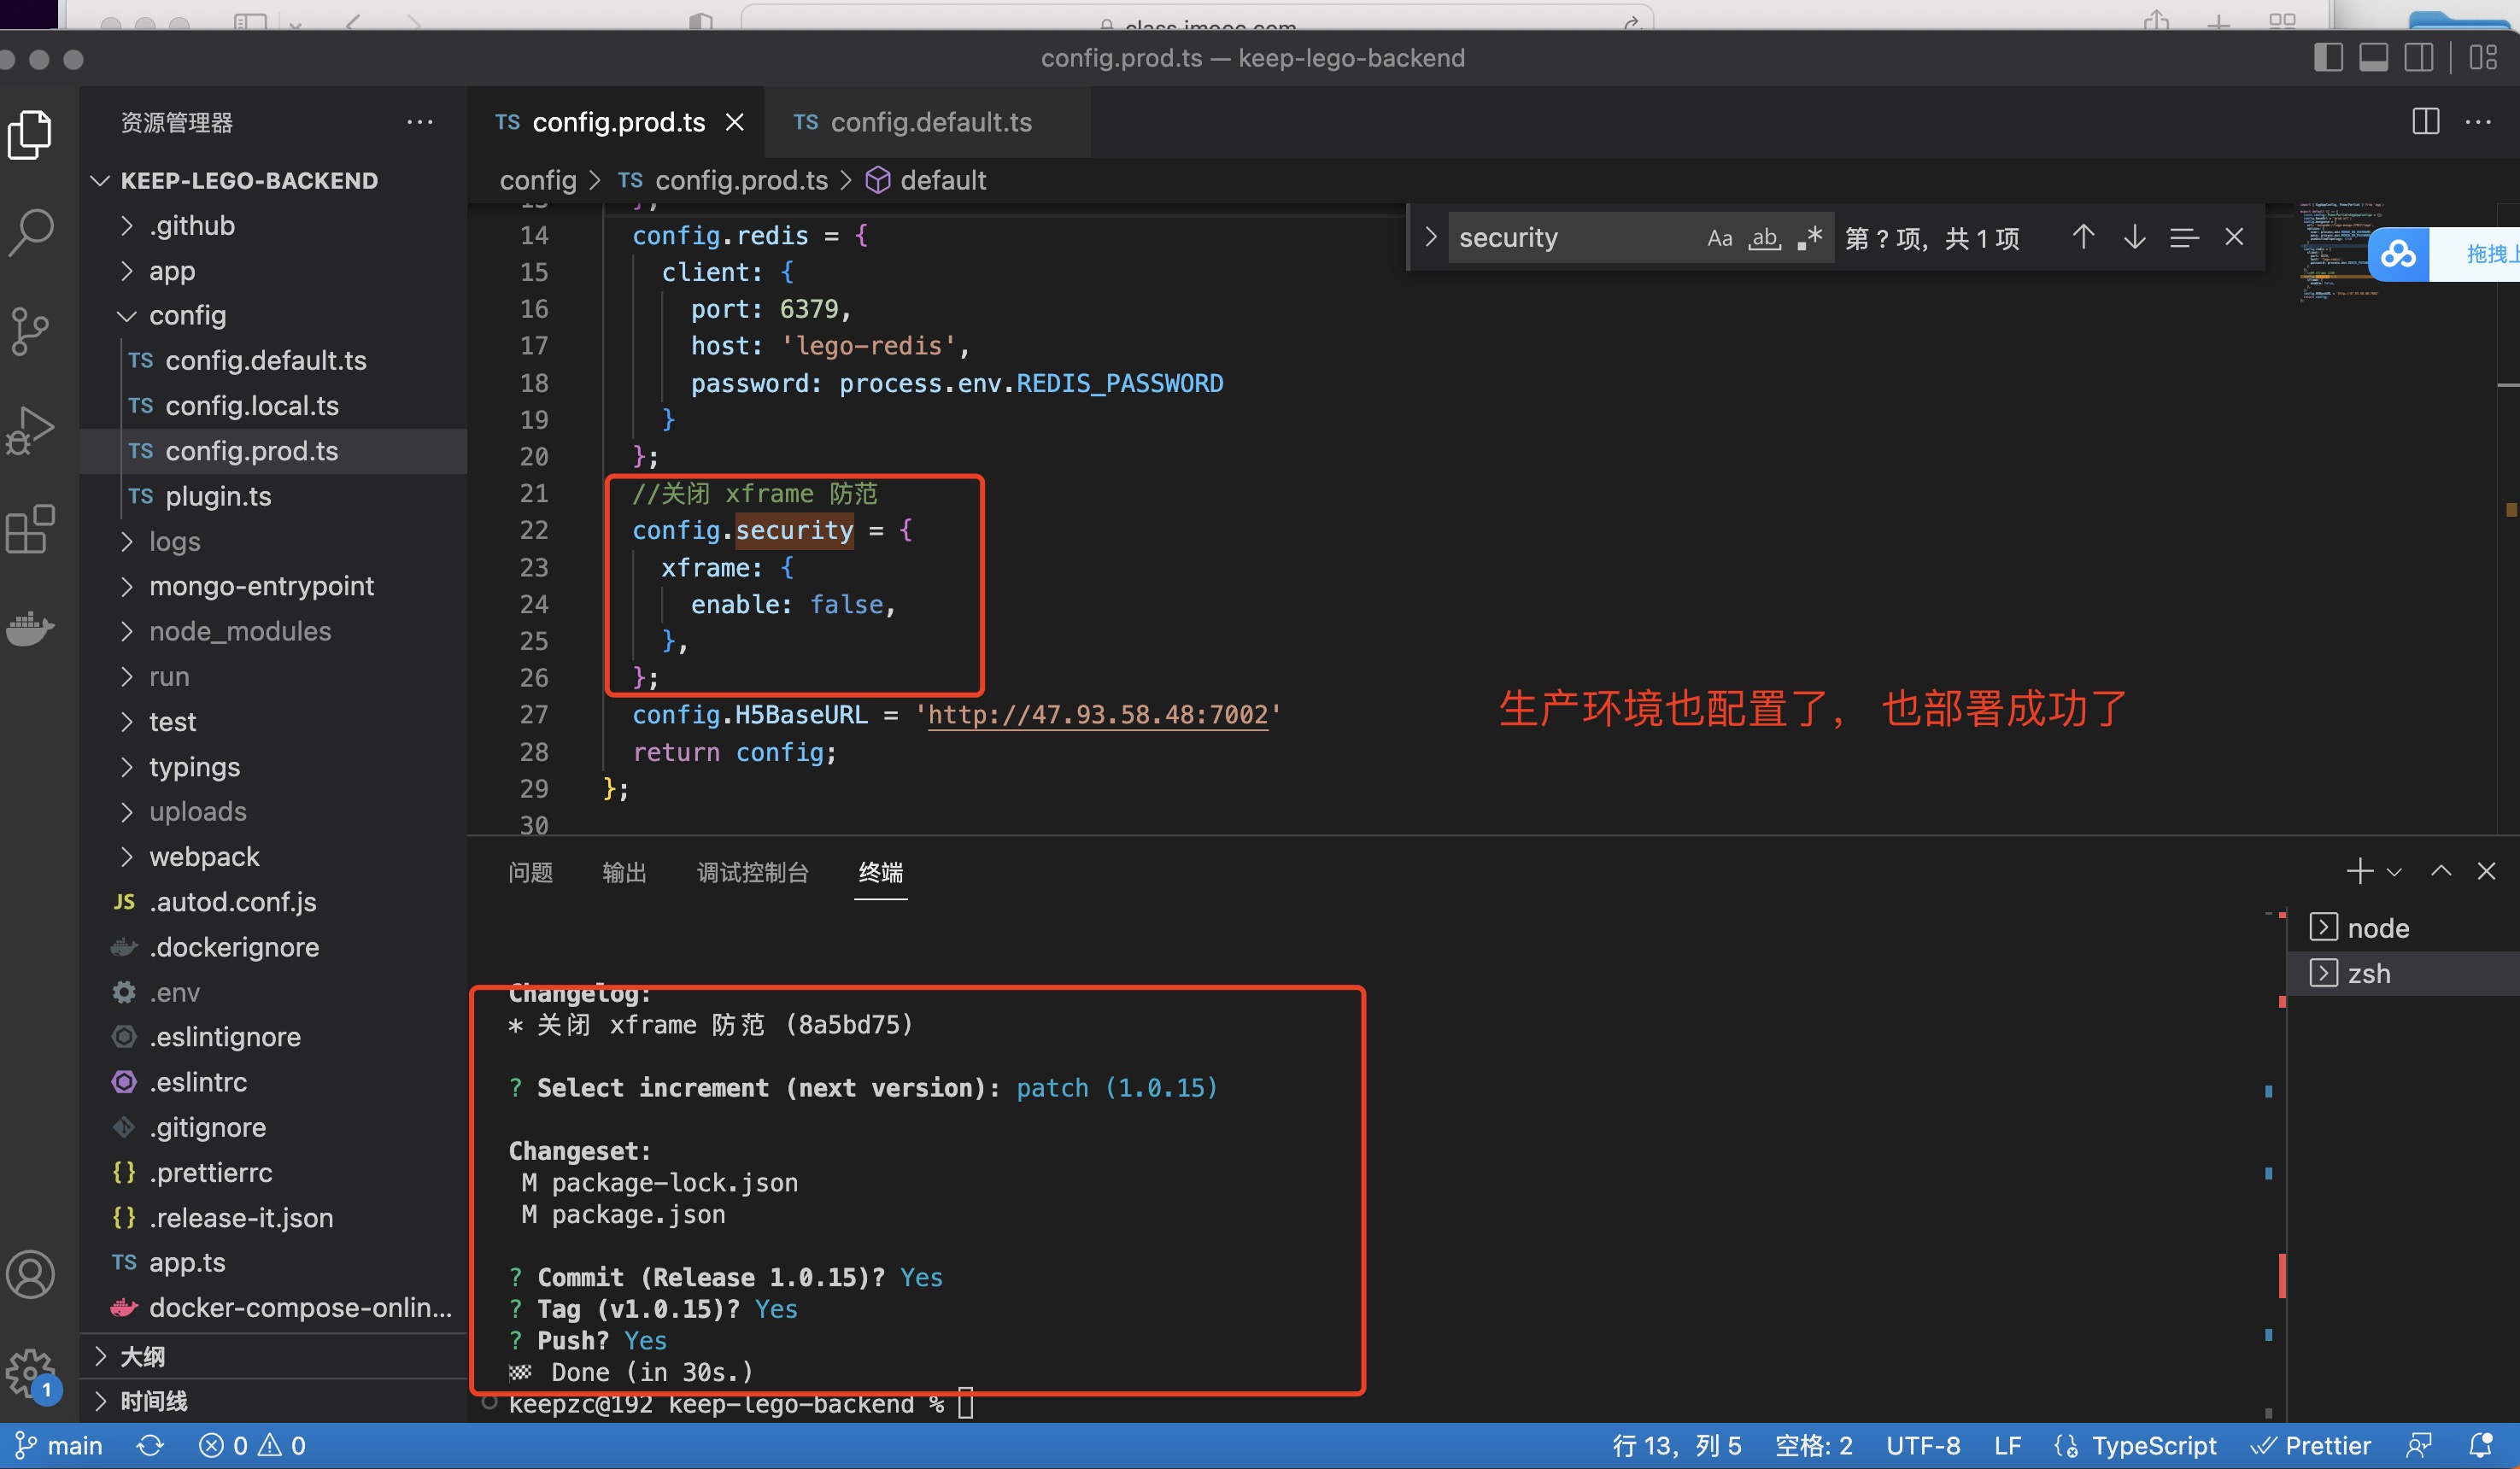
Task: Select the 终端 terminal tab
Action: [x=881, y=872]
